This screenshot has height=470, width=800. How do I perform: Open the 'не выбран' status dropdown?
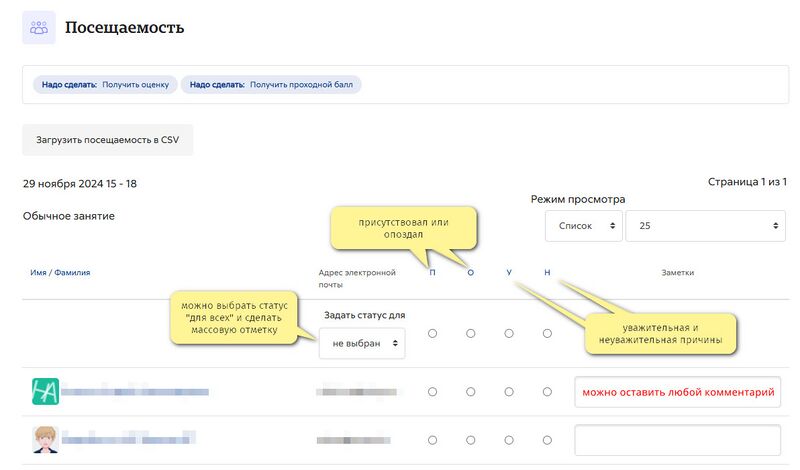point(362,343)
